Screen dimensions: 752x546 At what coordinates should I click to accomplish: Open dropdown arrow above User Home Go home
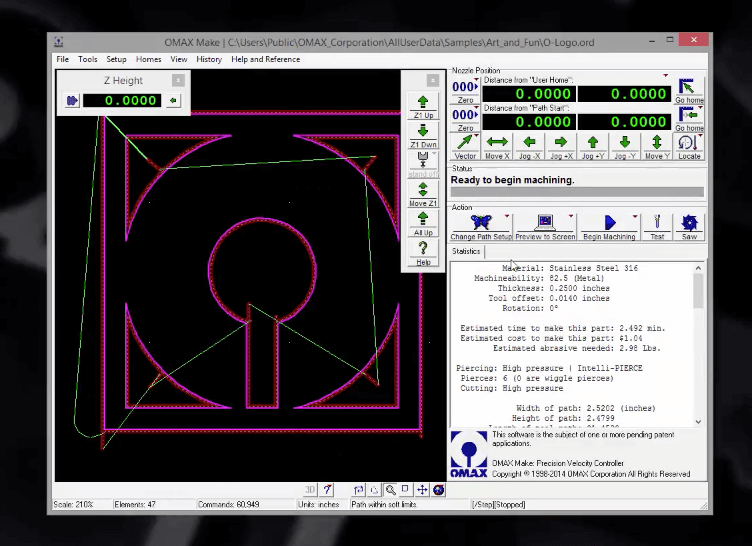click(666, 76)
